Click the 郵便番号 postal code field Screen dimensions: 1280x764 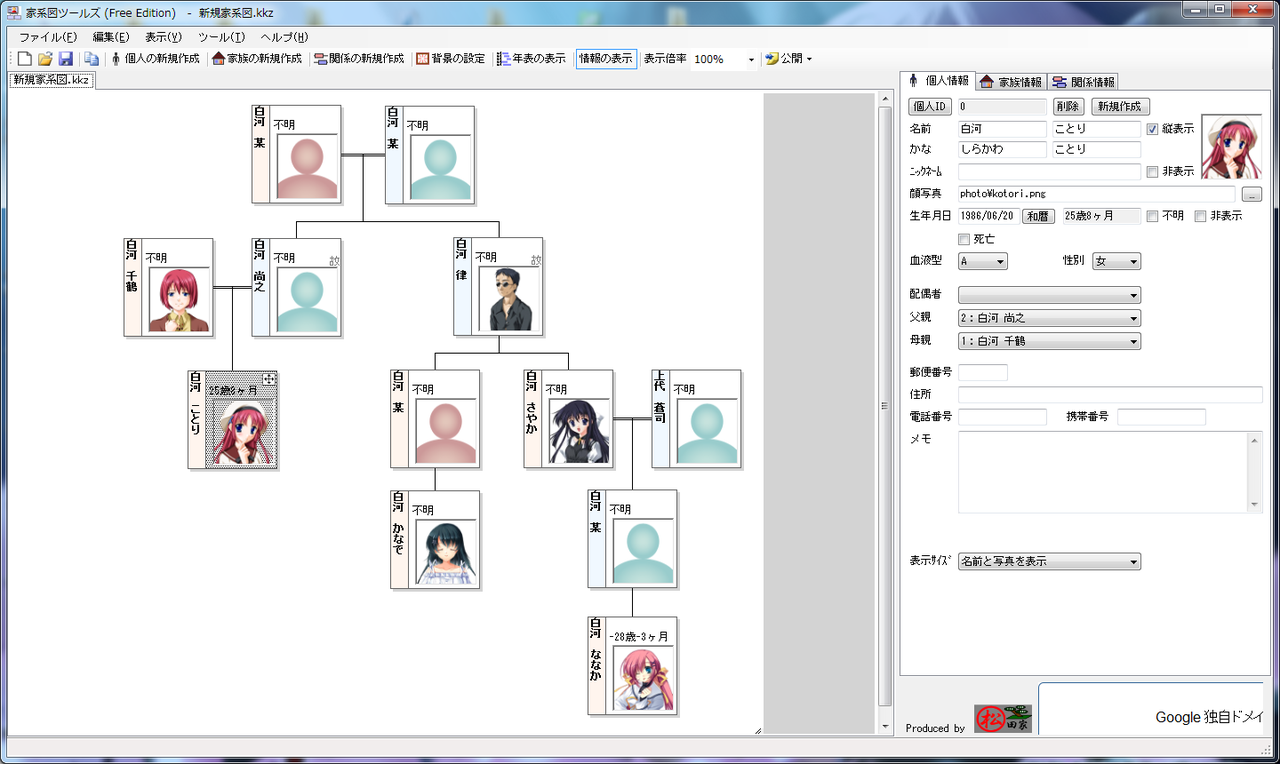(x=983, y=372)
